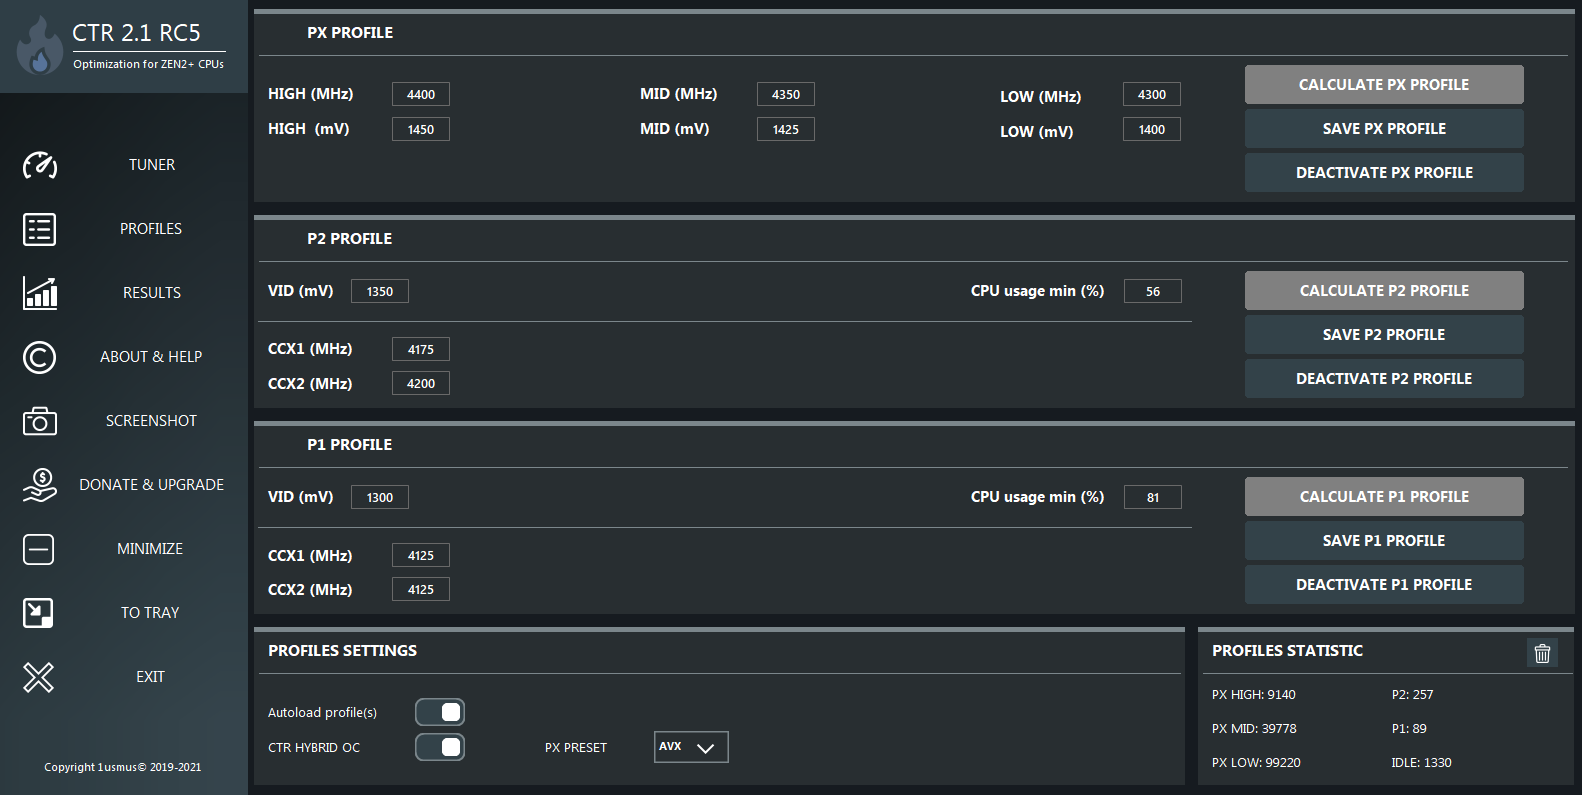This screenshot has width=1582, height=795.
Task: Click the PX MID (MHz) 4350 field
Action: pos(786,94)
